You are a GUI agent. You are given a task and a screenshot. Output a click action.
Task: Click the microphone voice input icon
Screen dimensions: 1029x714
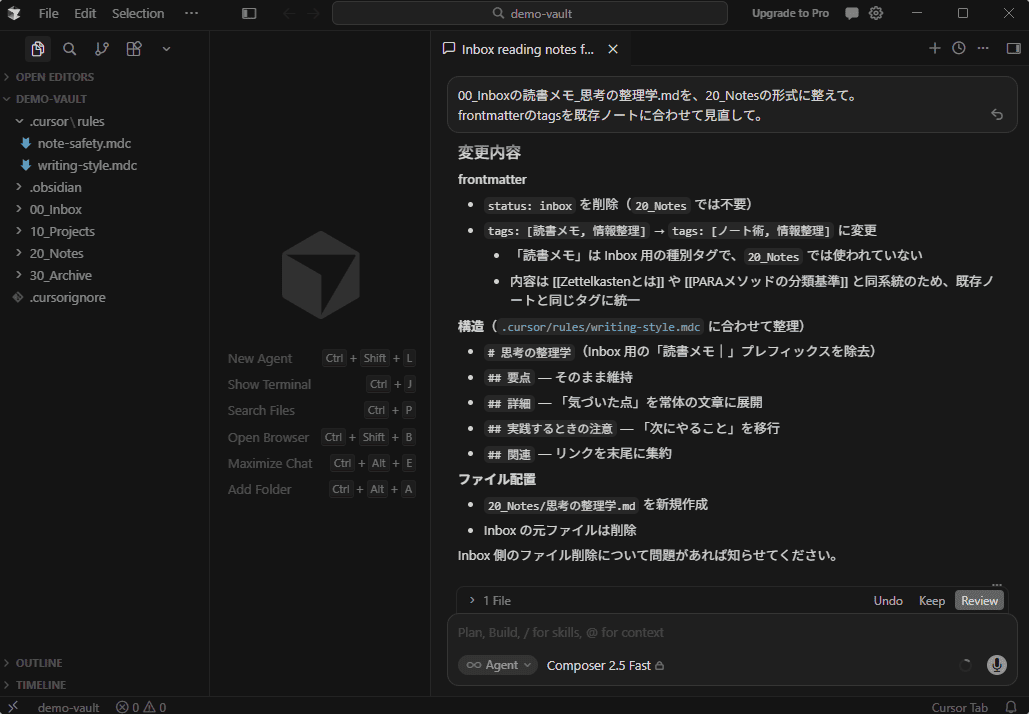point(997,665)
